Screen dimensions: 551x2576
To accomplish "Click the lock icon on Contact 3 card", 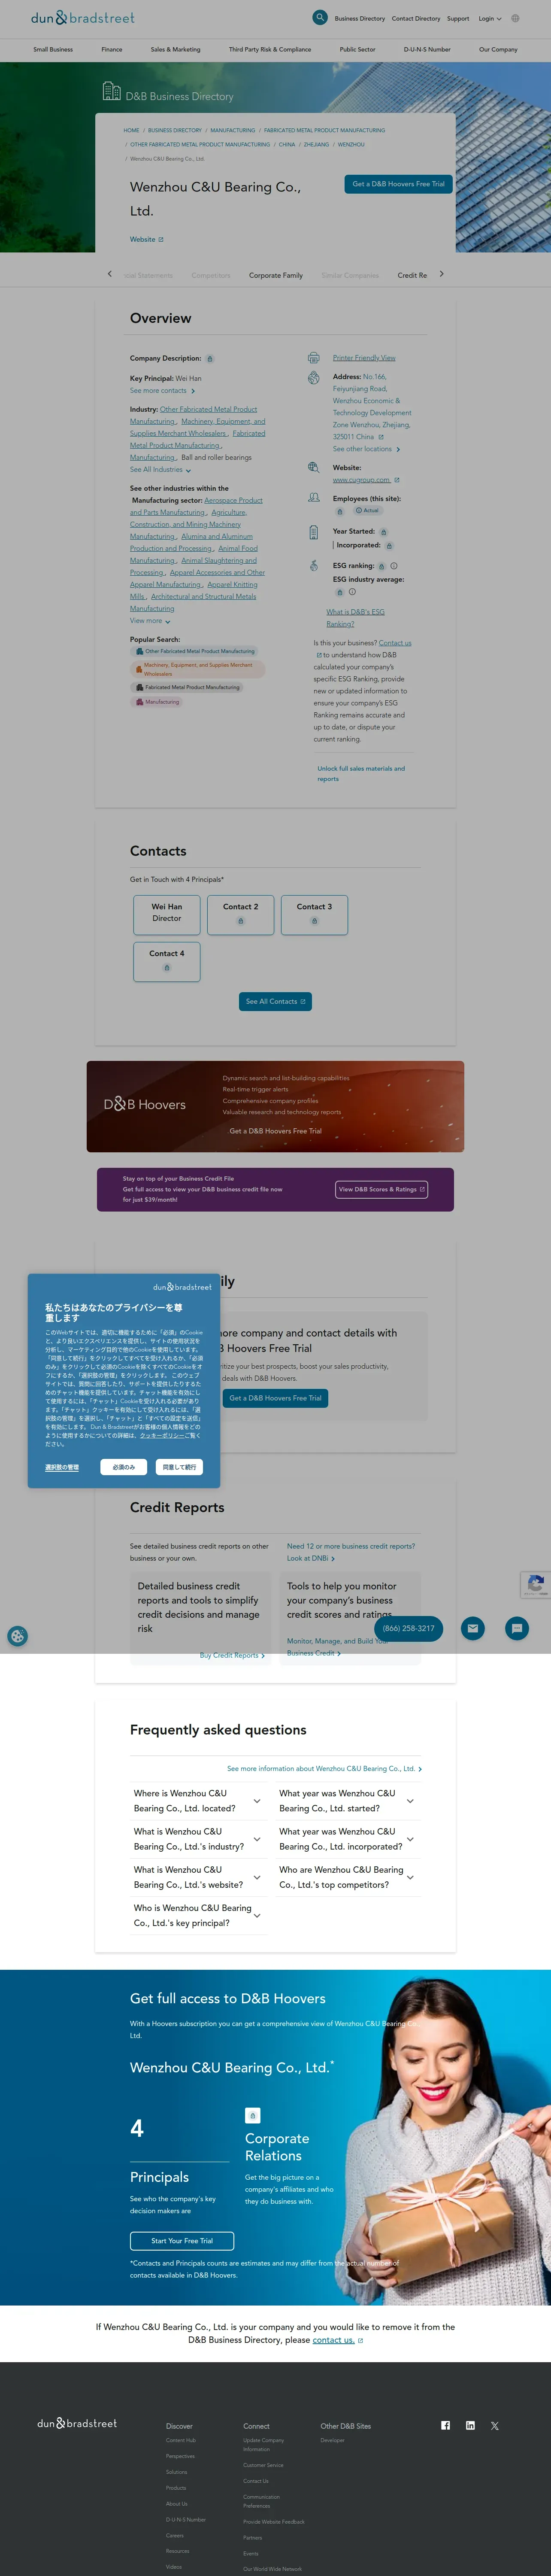I will (x=314, y=921).
